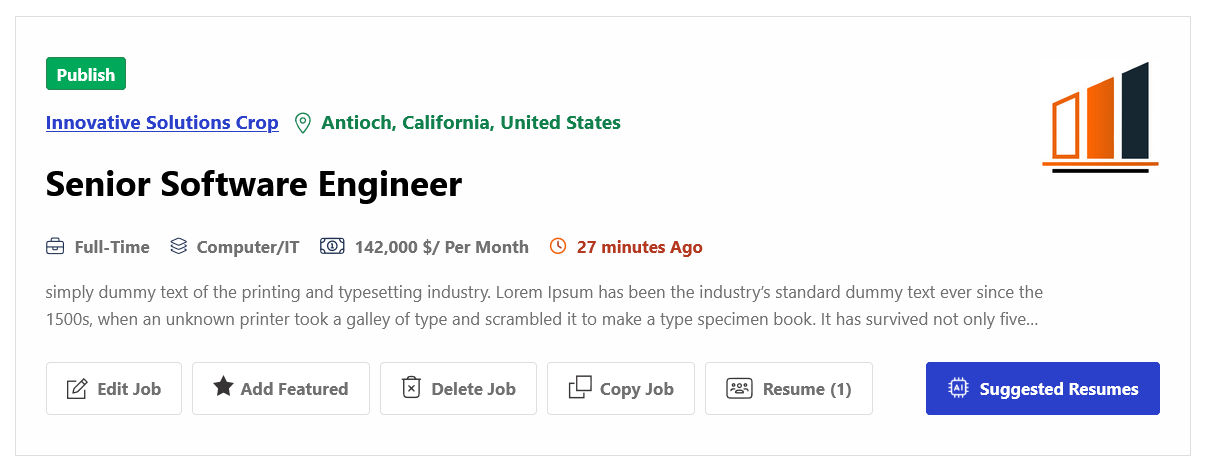This screenshot has width=1205, height=471.
Task: Open the Innovative Solutions Crop company link
Action: (x=162, y=123)
